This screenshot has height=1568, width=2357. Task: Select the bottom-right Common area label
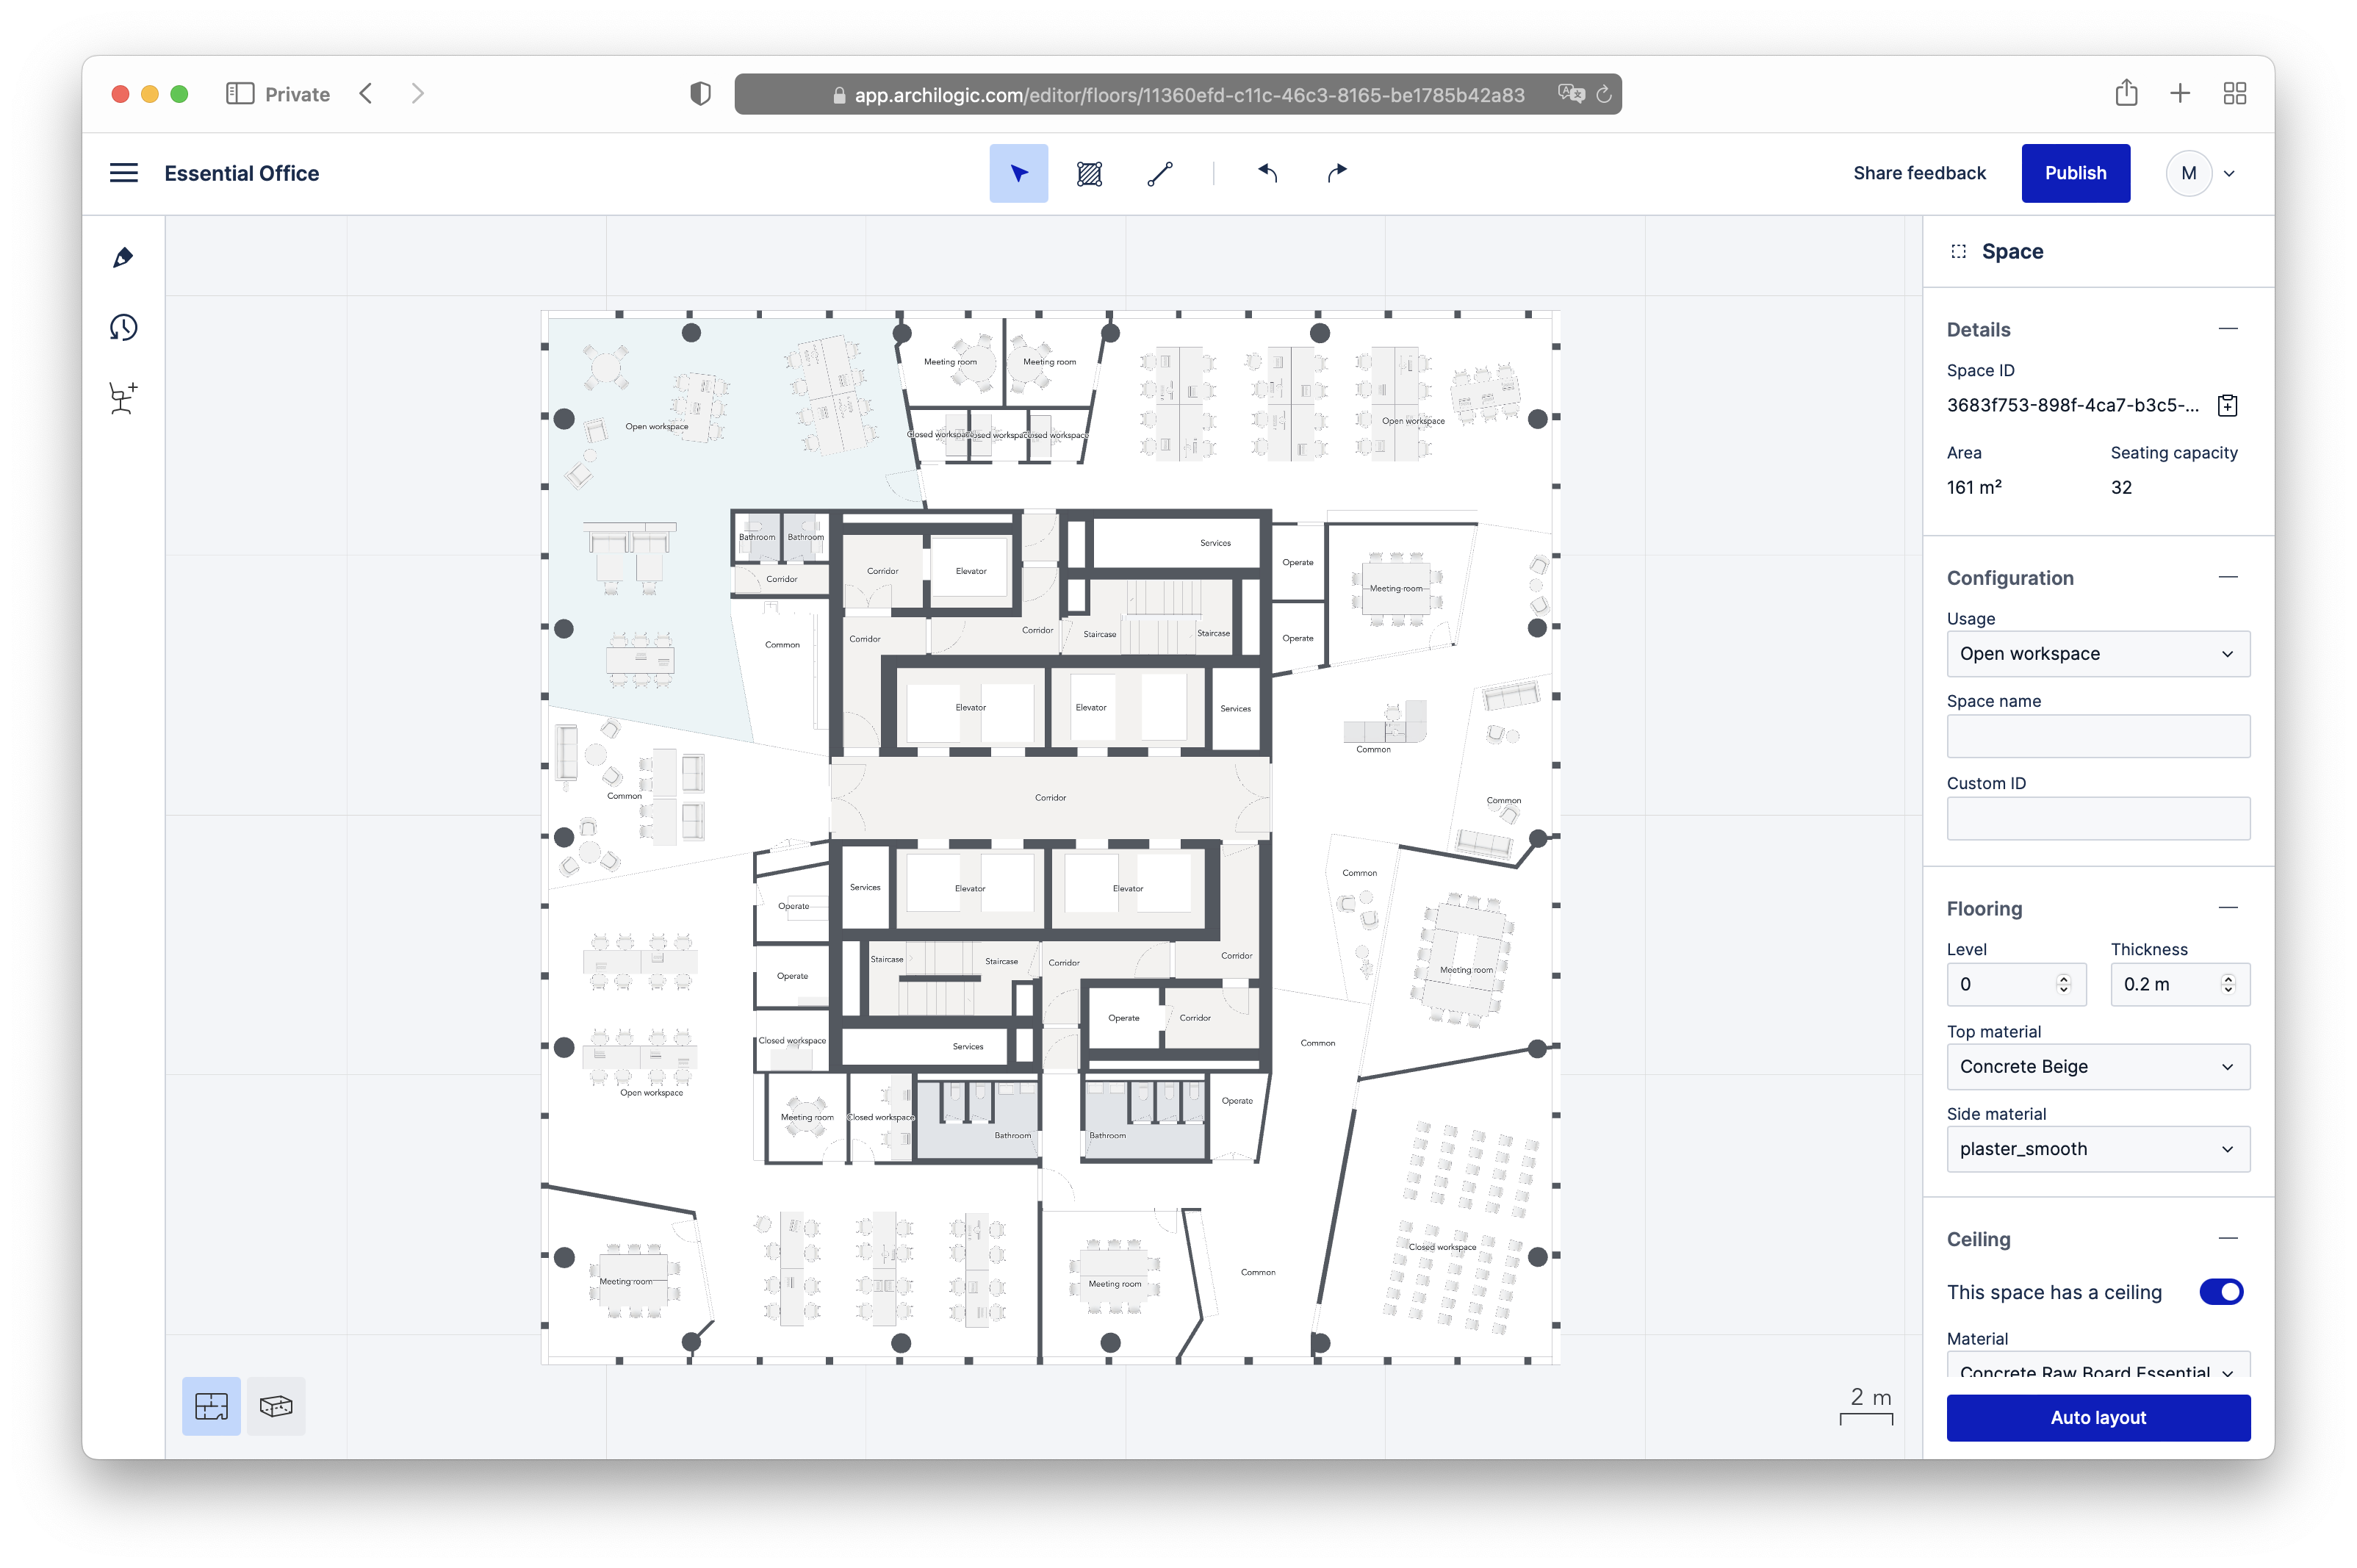coord(1257,1272)
